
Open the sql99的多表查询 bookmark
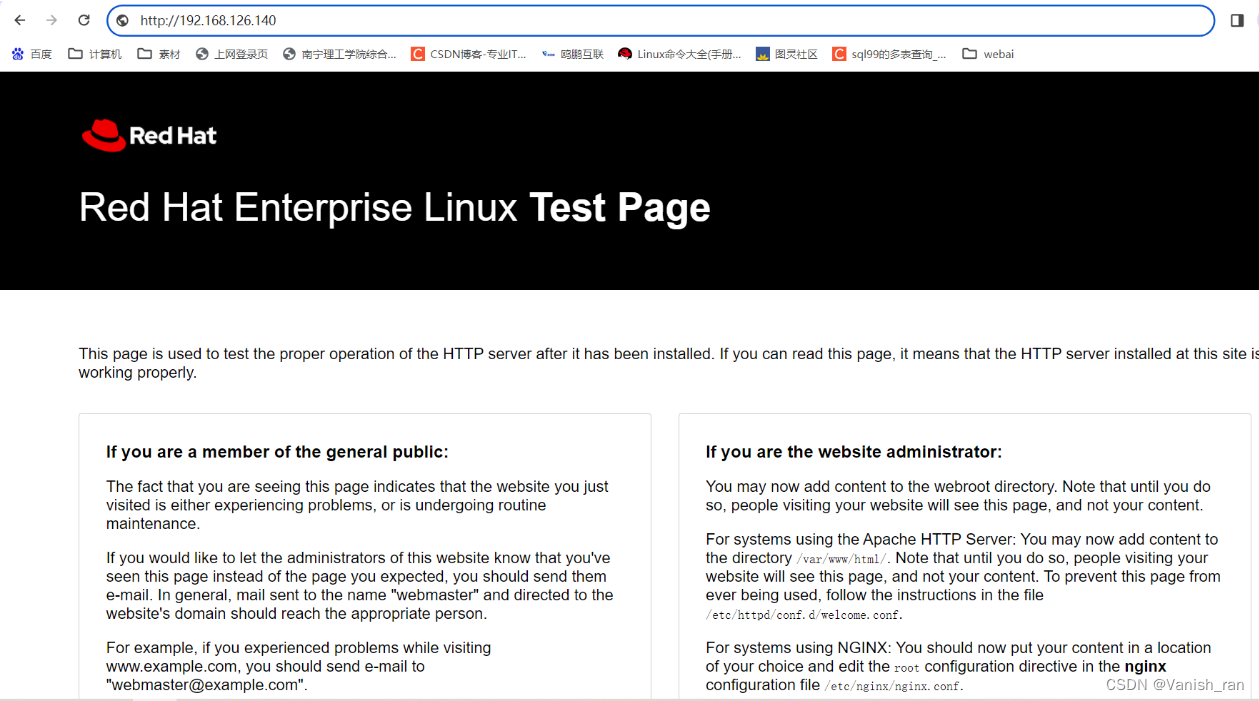coord(890,54)
